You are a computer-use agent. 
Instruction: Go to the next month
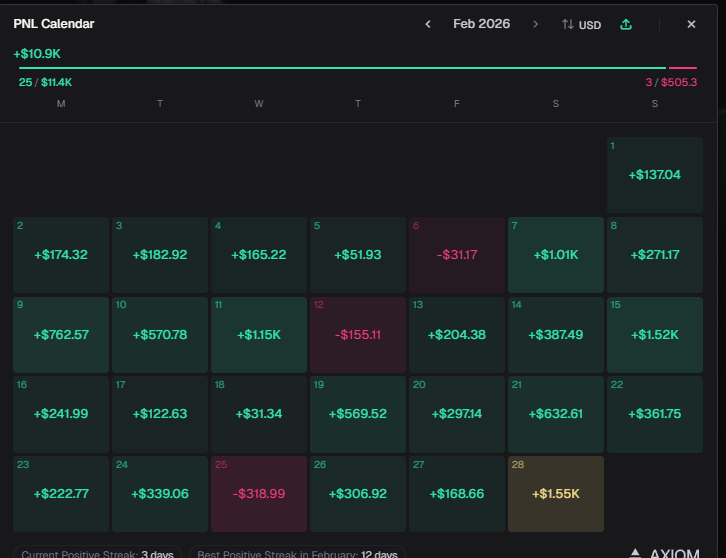pos(536,24)
